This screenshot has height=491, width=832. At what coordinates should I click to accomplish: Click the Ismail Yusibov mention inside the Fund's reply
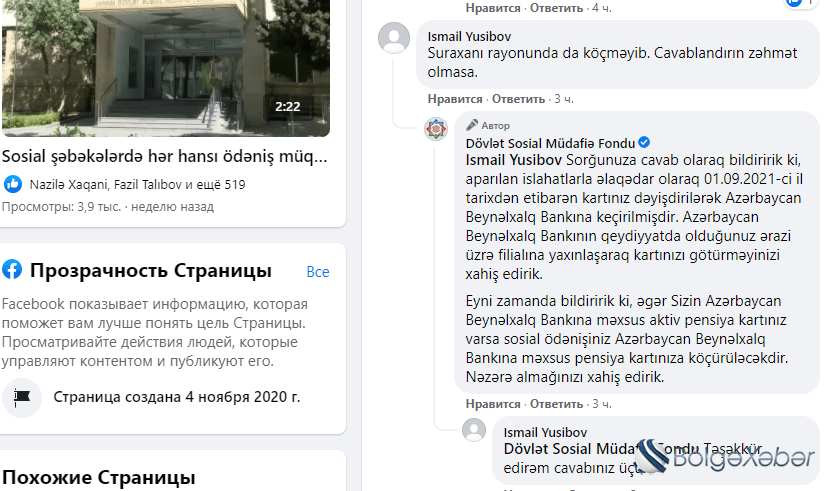[x=514, y=160]
